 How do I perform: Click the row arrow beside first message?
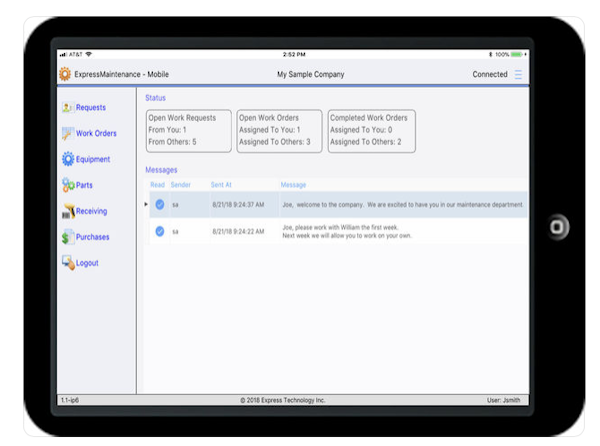[x=146, y=204]
